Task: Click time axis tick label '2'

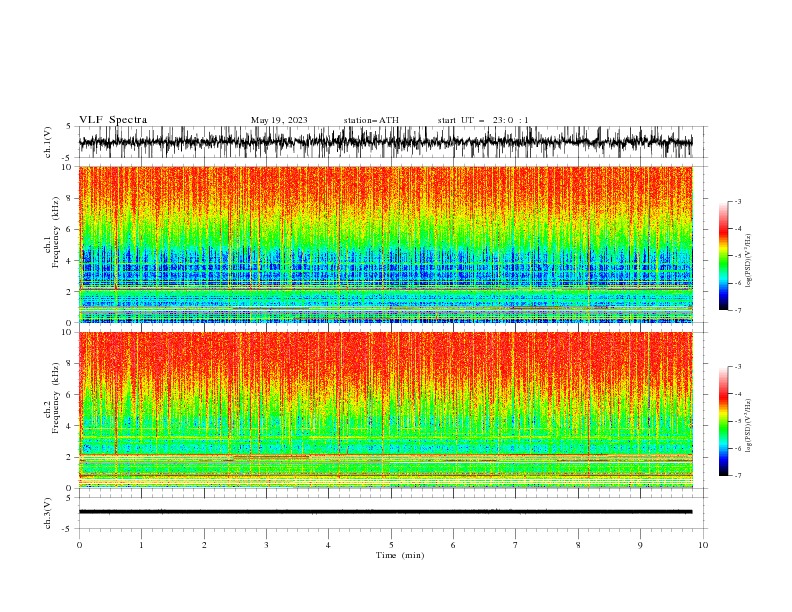Action: pyautogui.click(x=204, y=545)
